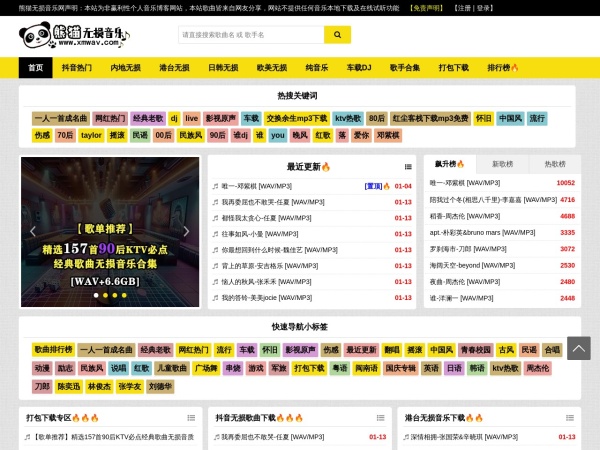Open list icon beside 最近更新 header
The image size is (600, 450).
[x=408, y=166]
